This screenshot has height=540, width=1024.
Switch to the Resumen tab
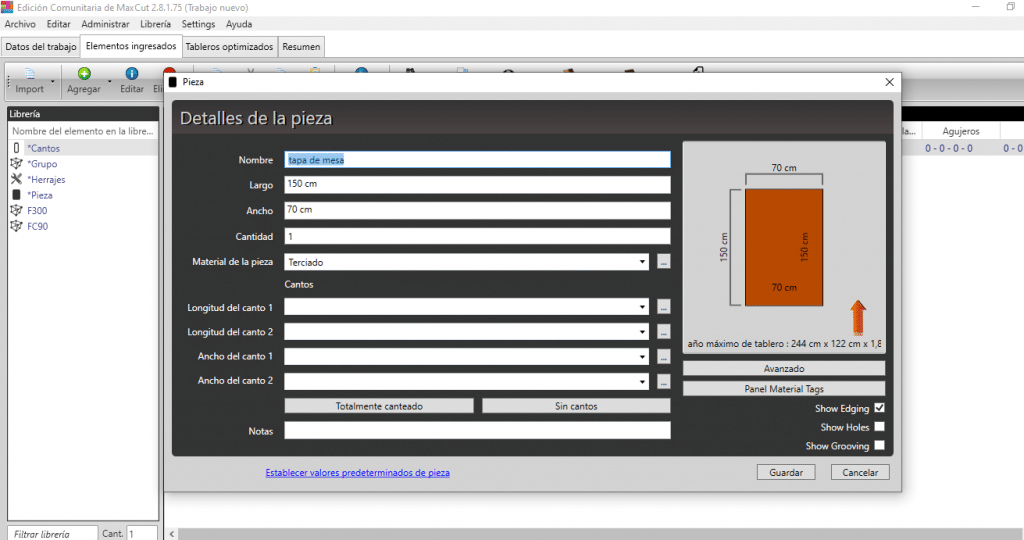pyautogui.click(x=301, y=47)
